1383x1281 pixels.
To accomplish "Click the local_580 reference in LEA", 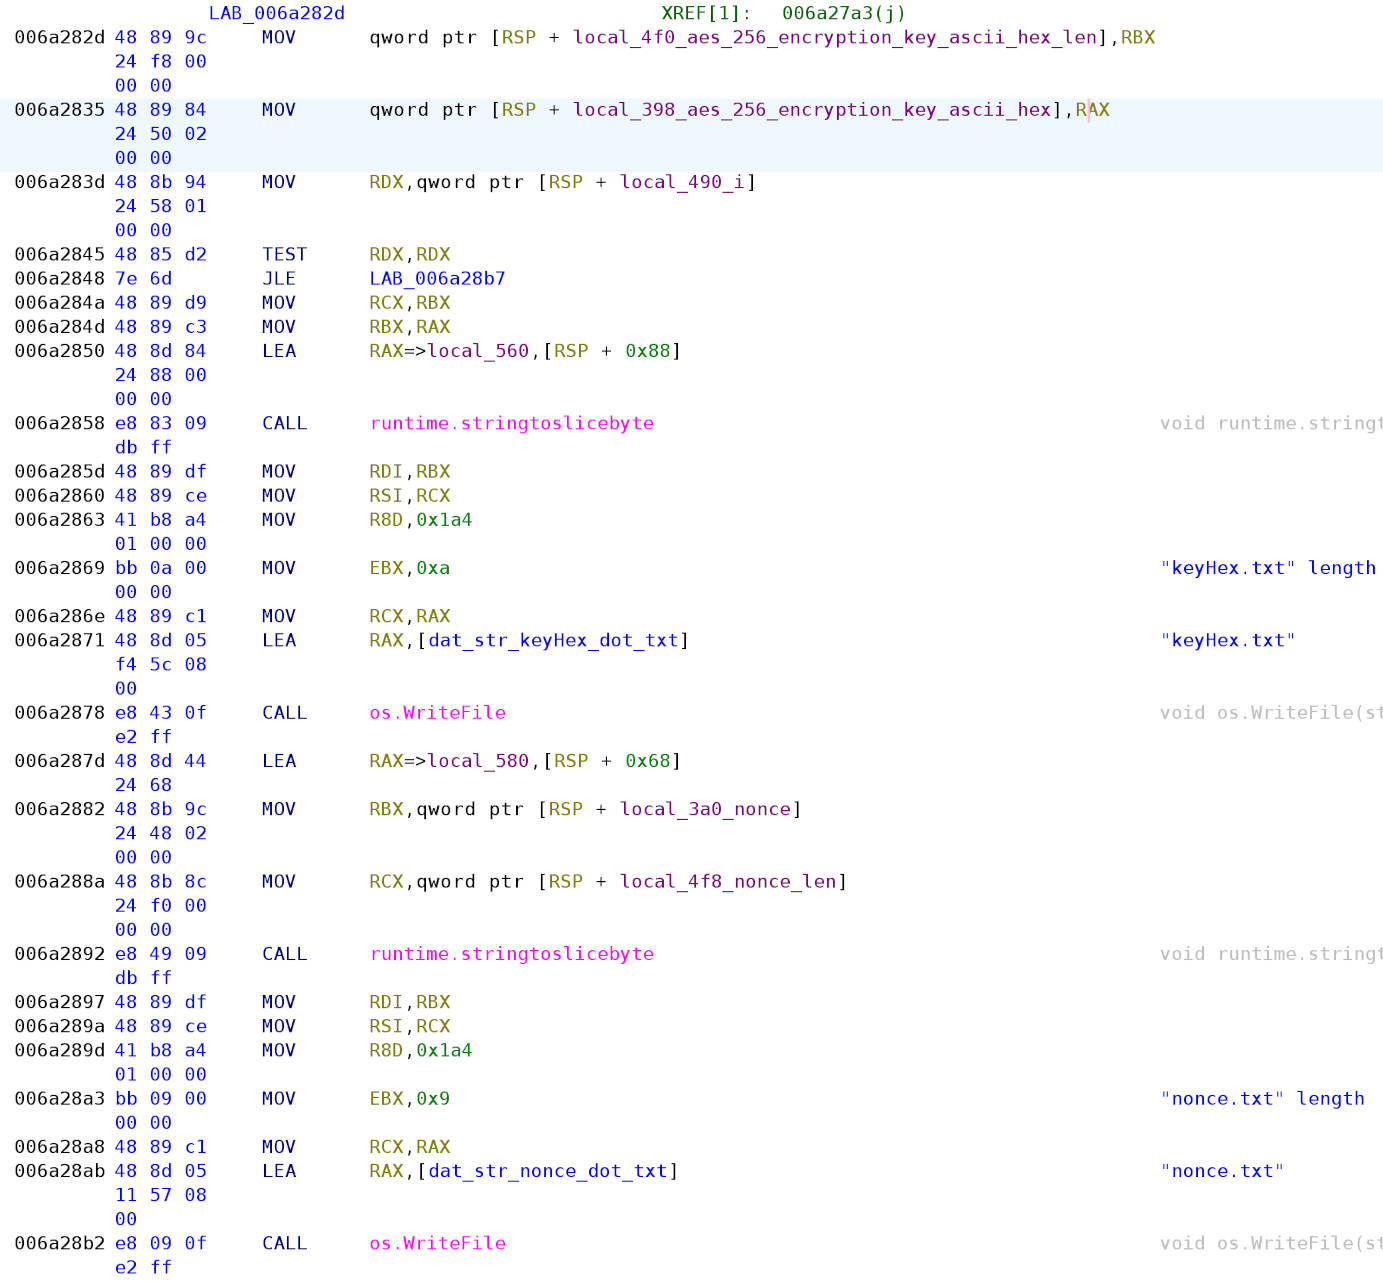I will click(478, 761).
